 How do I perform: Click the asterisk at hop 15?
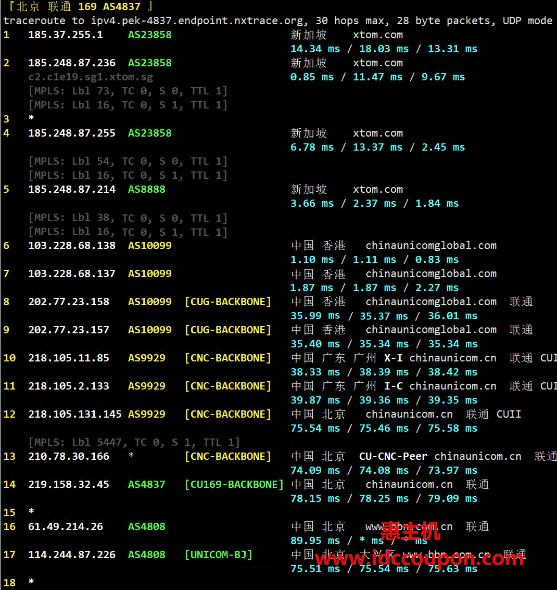(x=31, y=511)
